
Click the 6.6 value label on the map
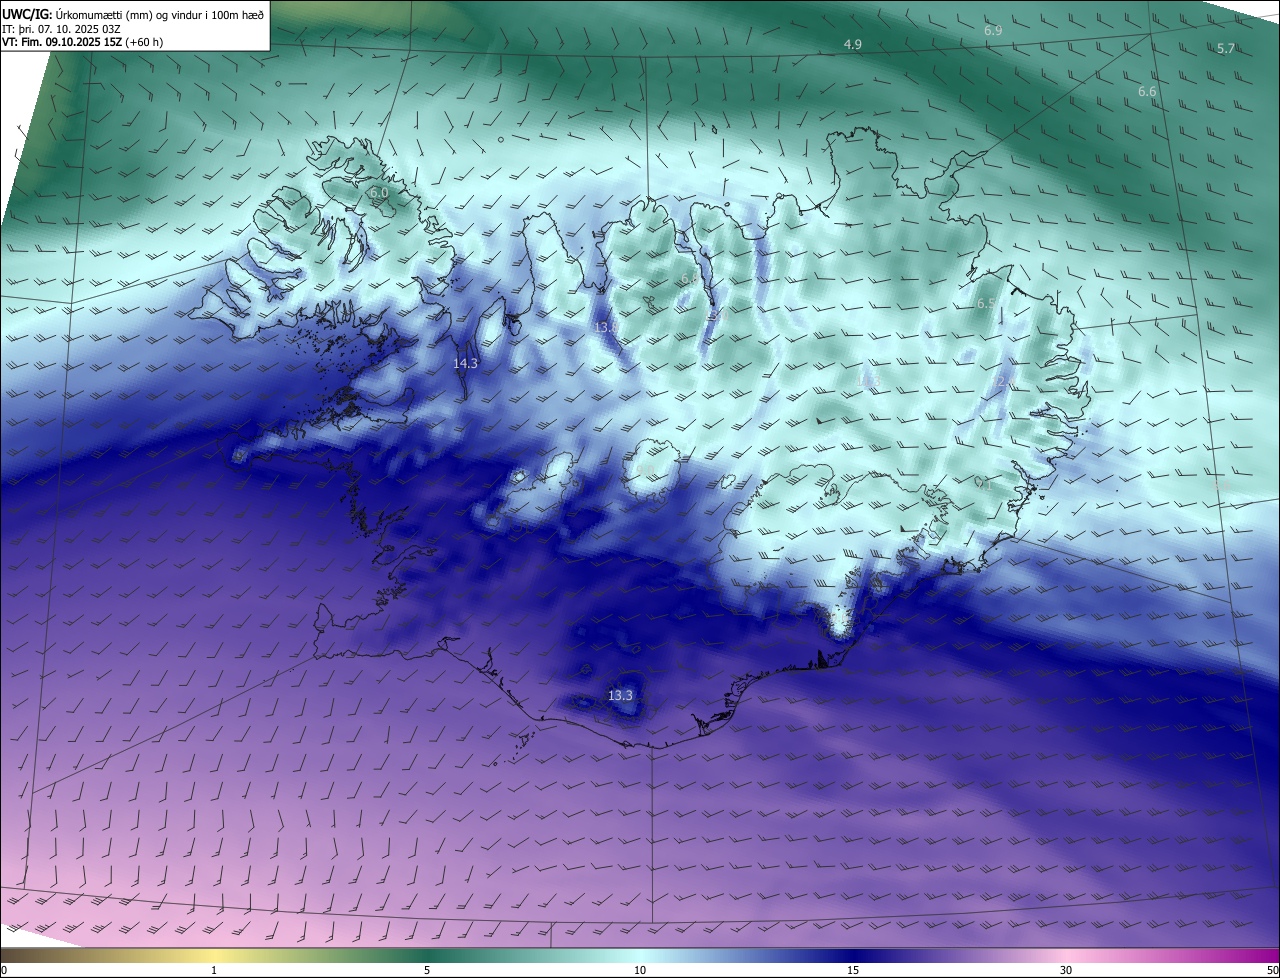click(1147, 91)
